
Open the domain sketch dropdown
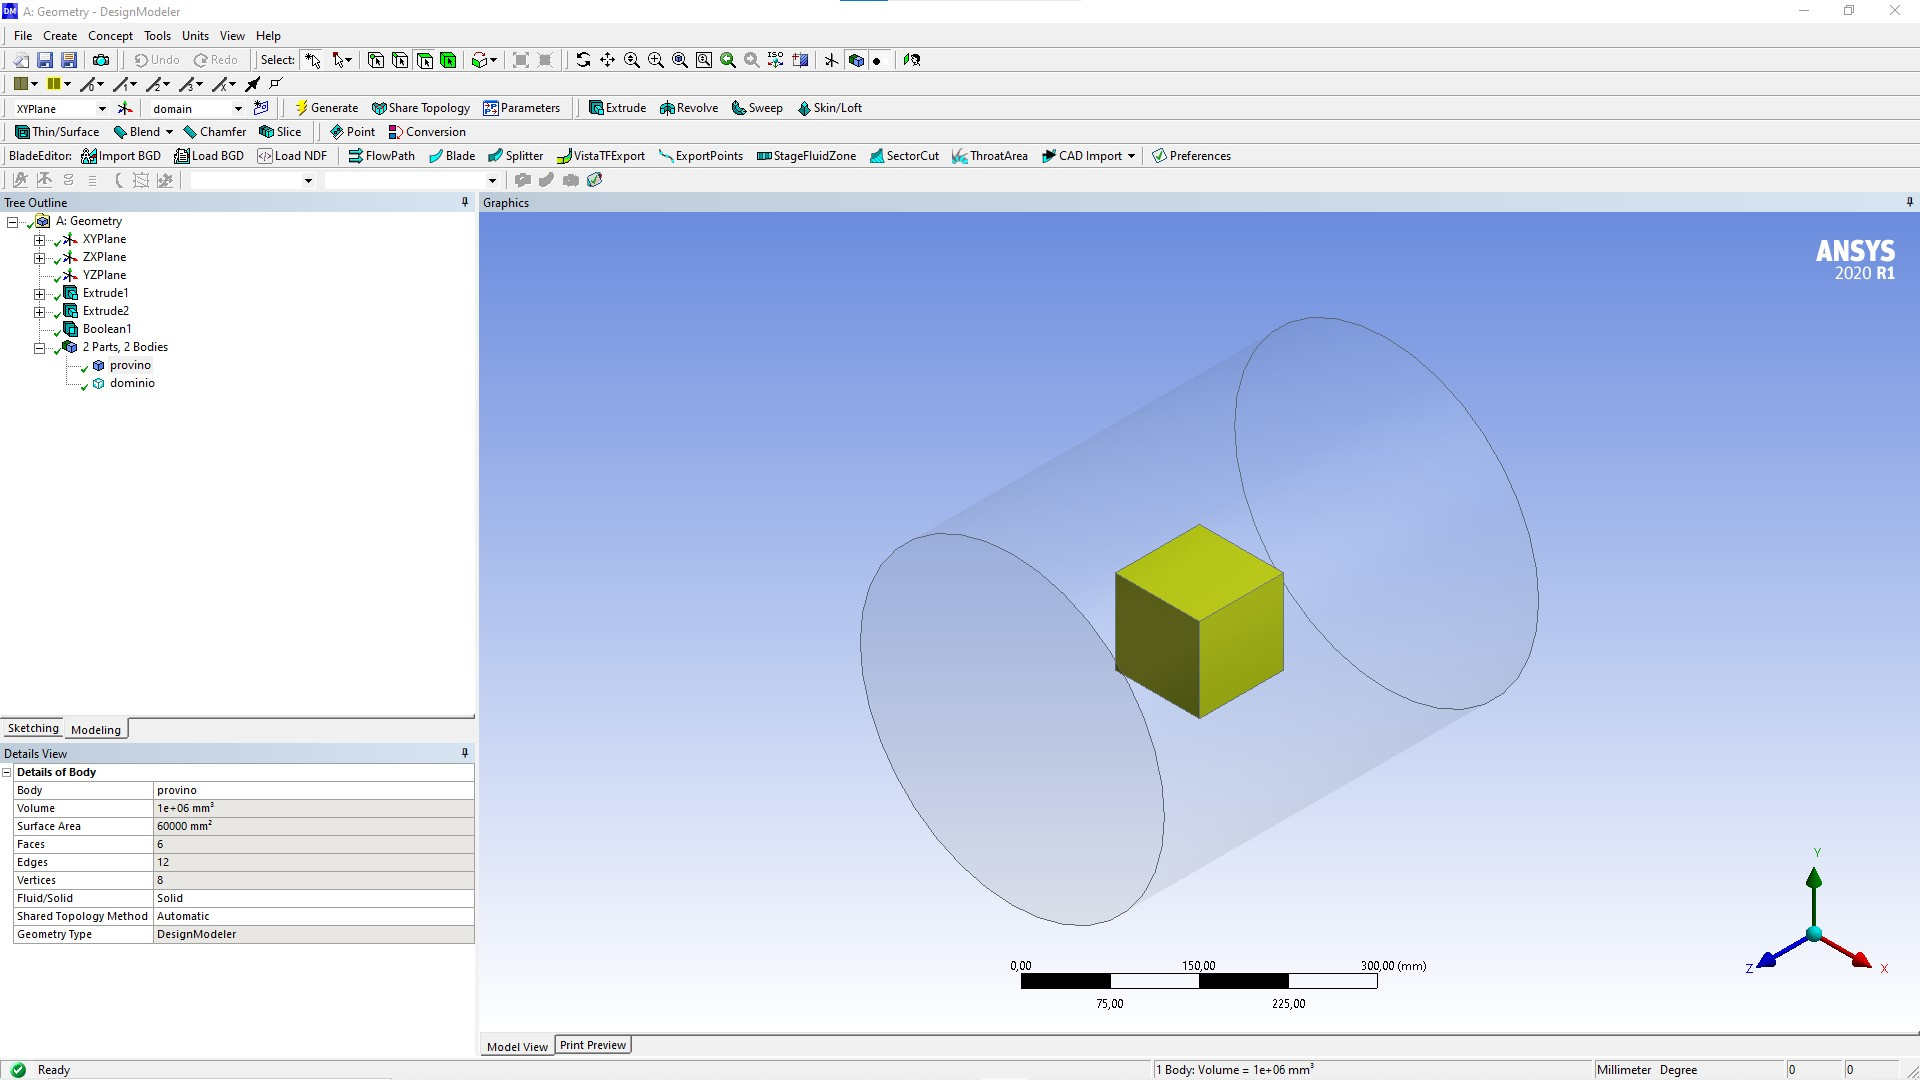click(238, 109)
